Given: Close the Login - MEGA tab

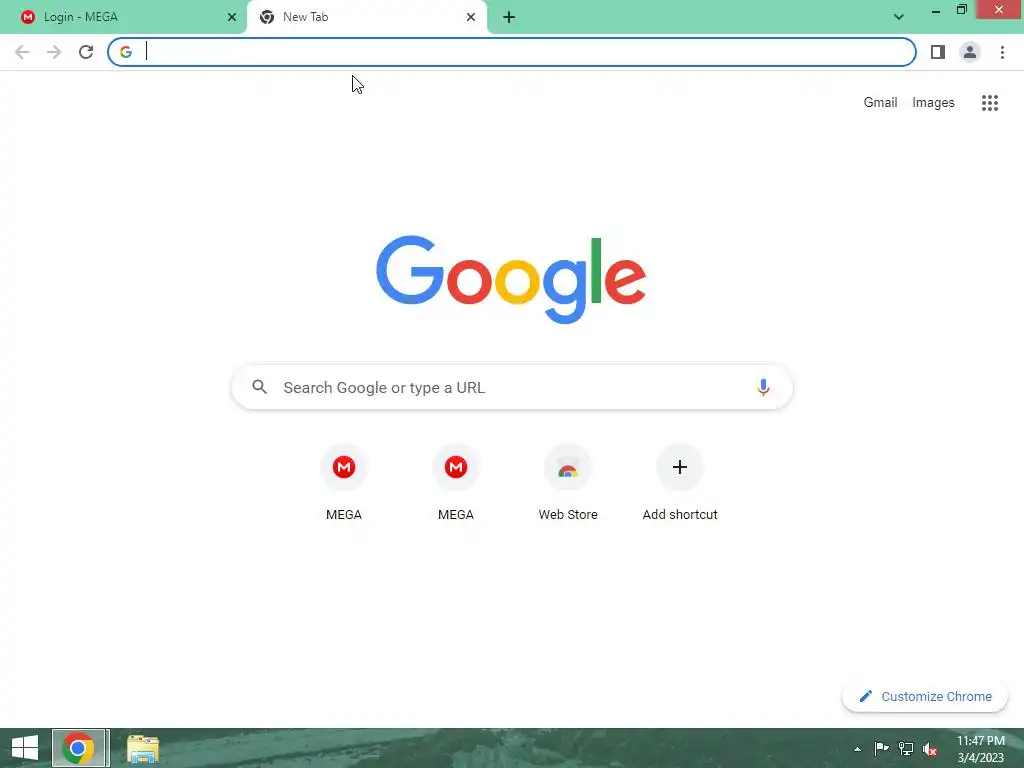Looking at the screenshot, I should (232, 18).
